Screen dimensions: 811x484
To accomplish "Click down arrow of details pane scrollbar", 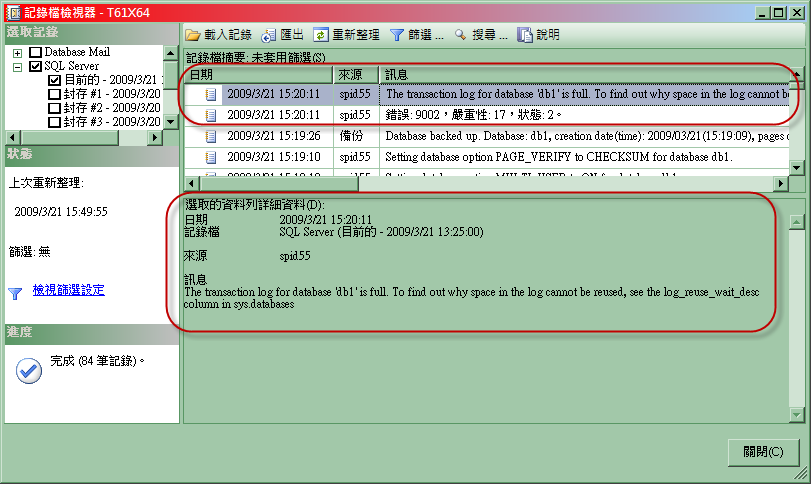I will [x=797, y=415].
